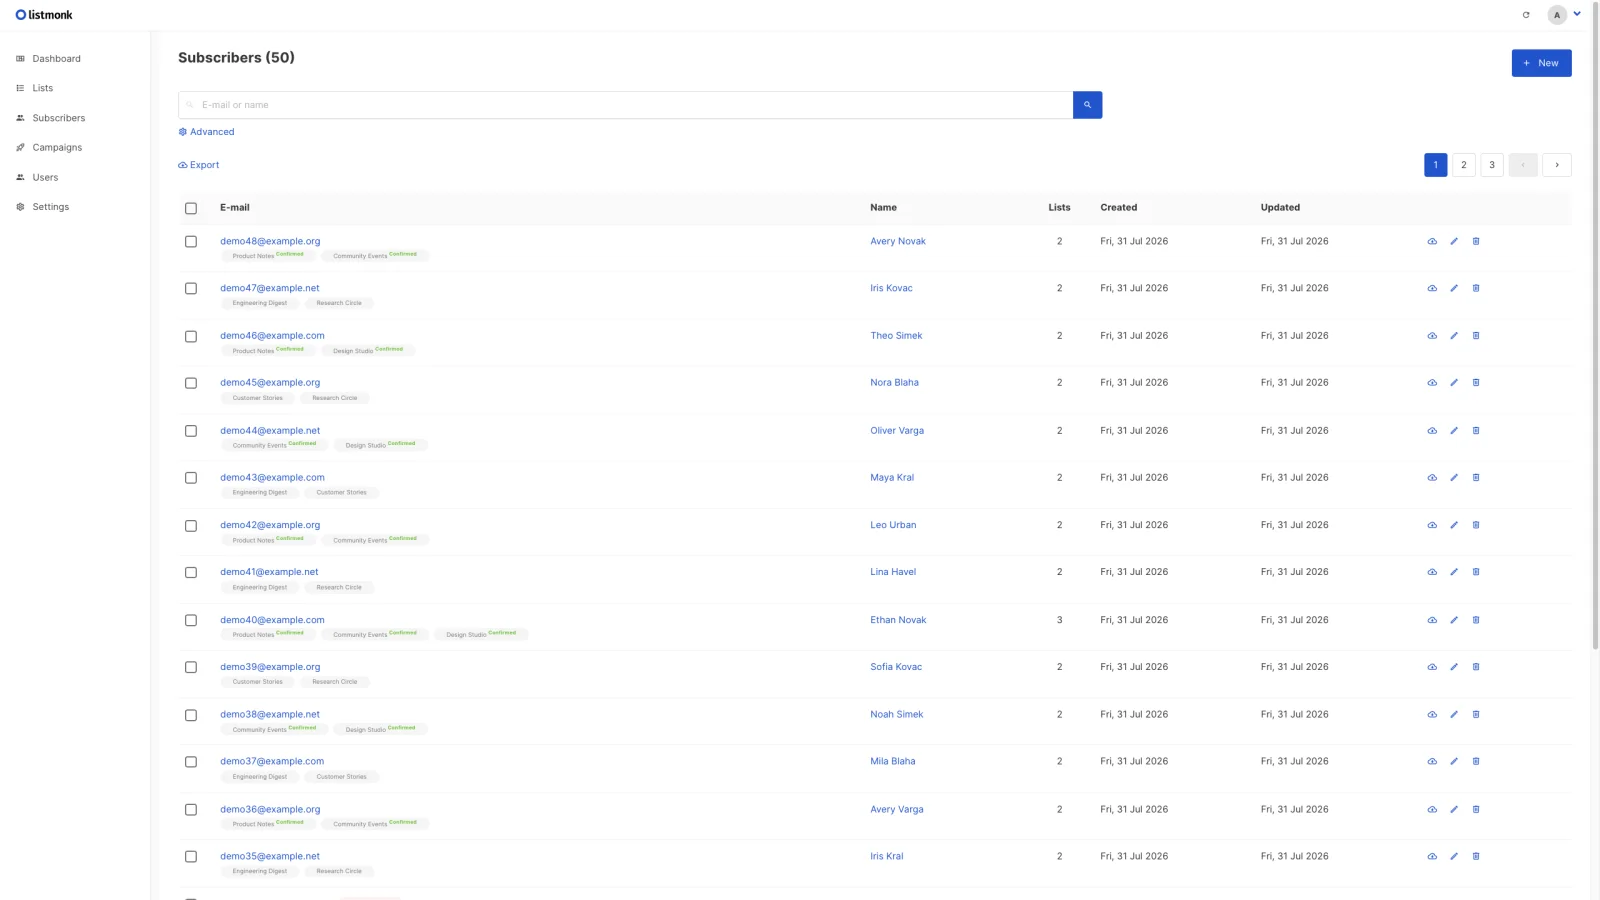The height and width of the screenshot is (900, 1600).
Task: Delete subscriber Theo Simek
Action: pos(1476,336)
